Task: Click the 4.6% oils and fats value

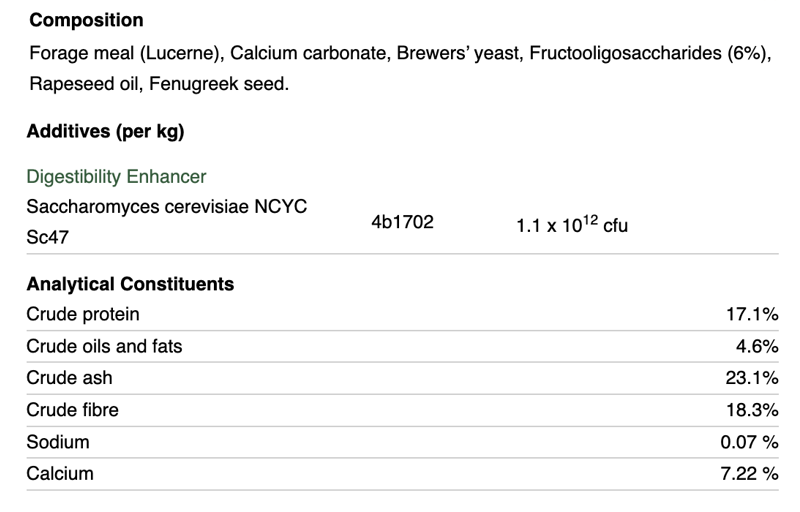Action: [756, 346]
